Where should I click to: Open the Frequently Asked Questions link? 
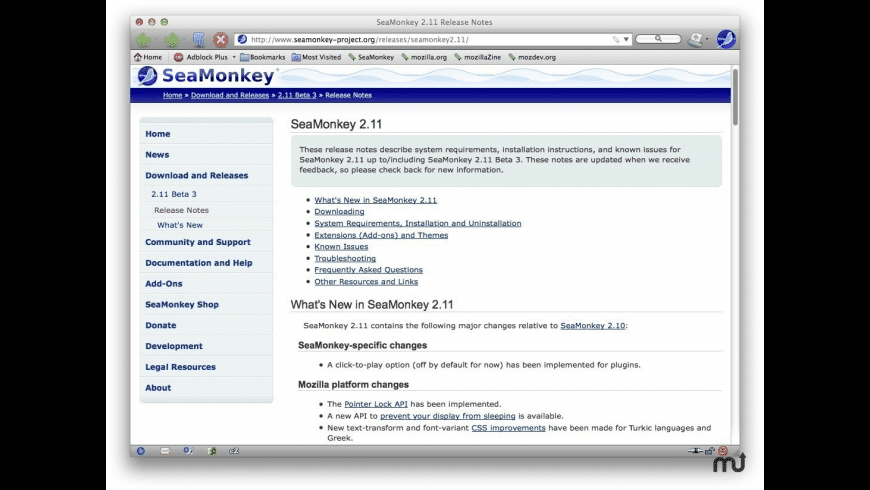368,270
